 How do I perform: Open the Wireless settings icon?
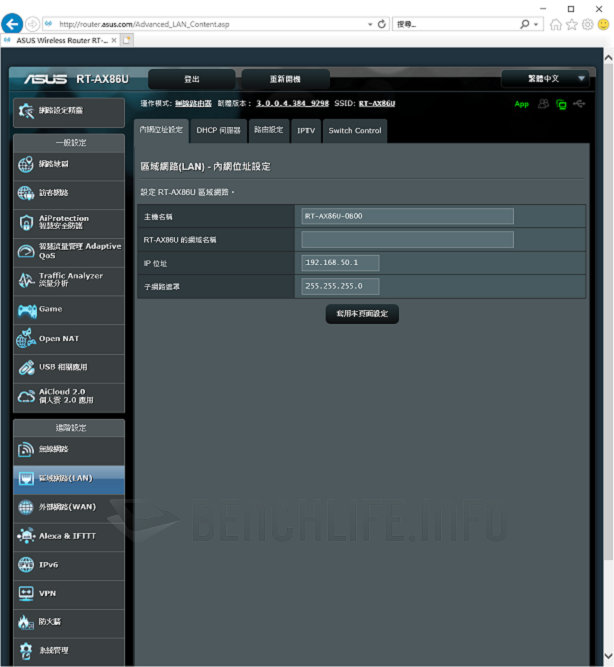[26, 449]
